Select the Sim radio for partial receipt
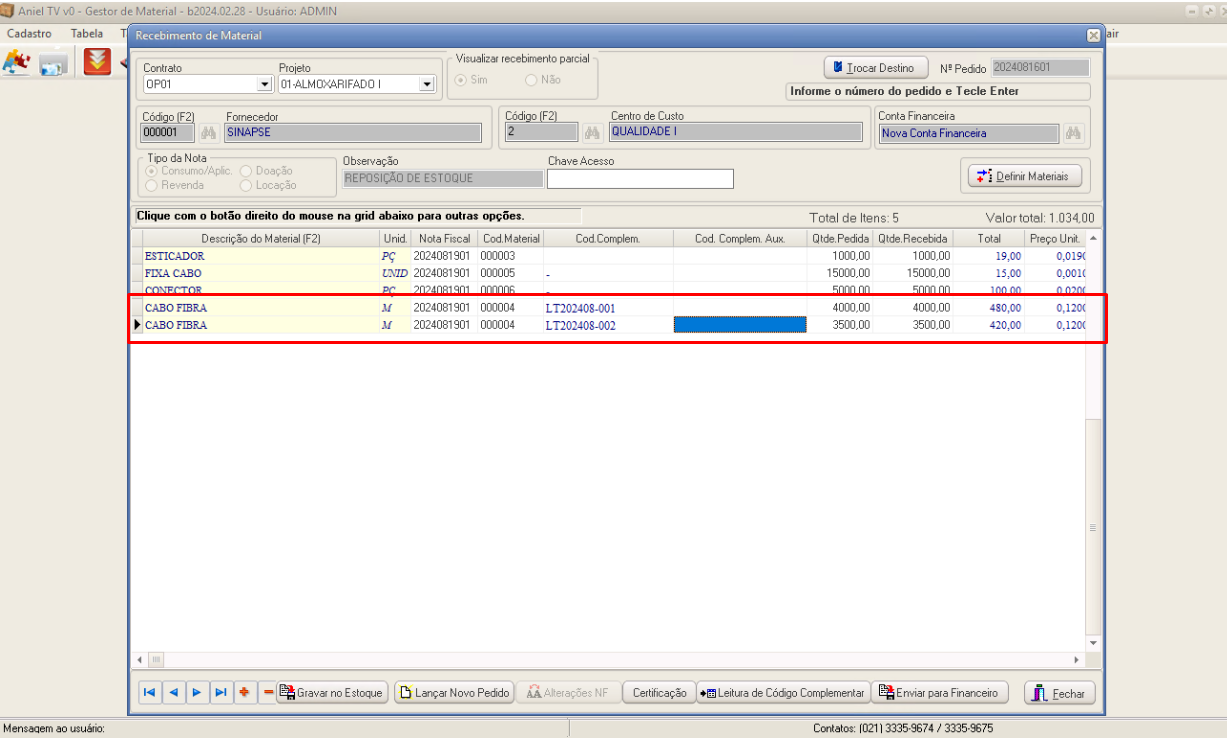The height and width of the screenshot is (738, 1227). 462,80
